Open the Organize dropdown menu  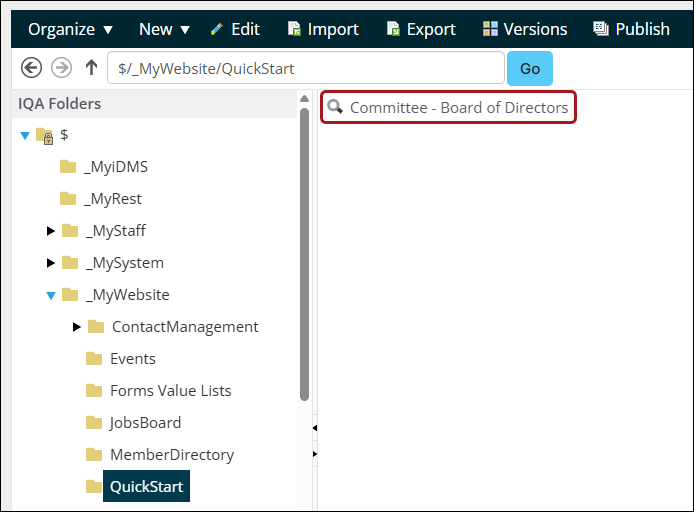[x=70, y=29]
